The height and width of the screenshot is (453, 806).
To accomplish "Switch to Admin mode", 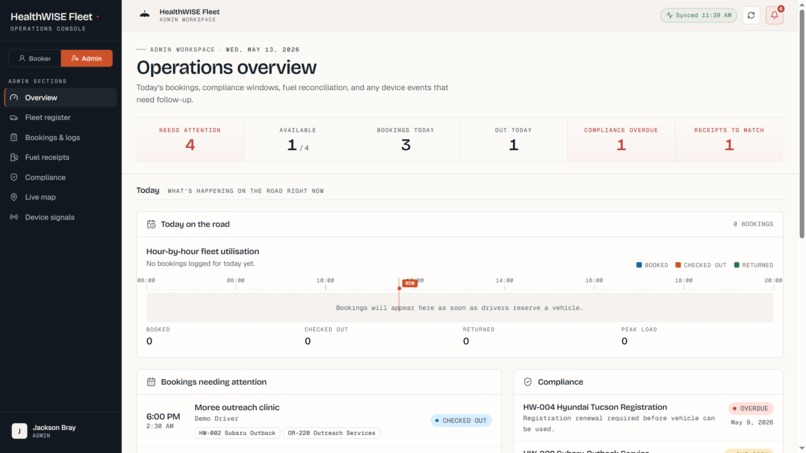I will [86, 59].
